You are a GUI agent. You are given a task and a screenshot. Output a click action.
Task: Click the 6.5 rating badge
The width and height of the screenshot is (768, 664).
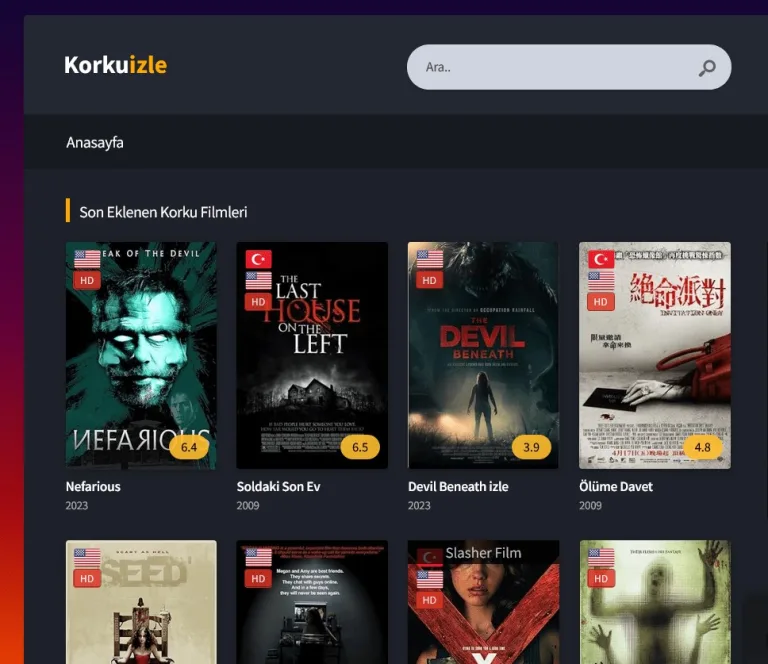(x=360, y=447)
